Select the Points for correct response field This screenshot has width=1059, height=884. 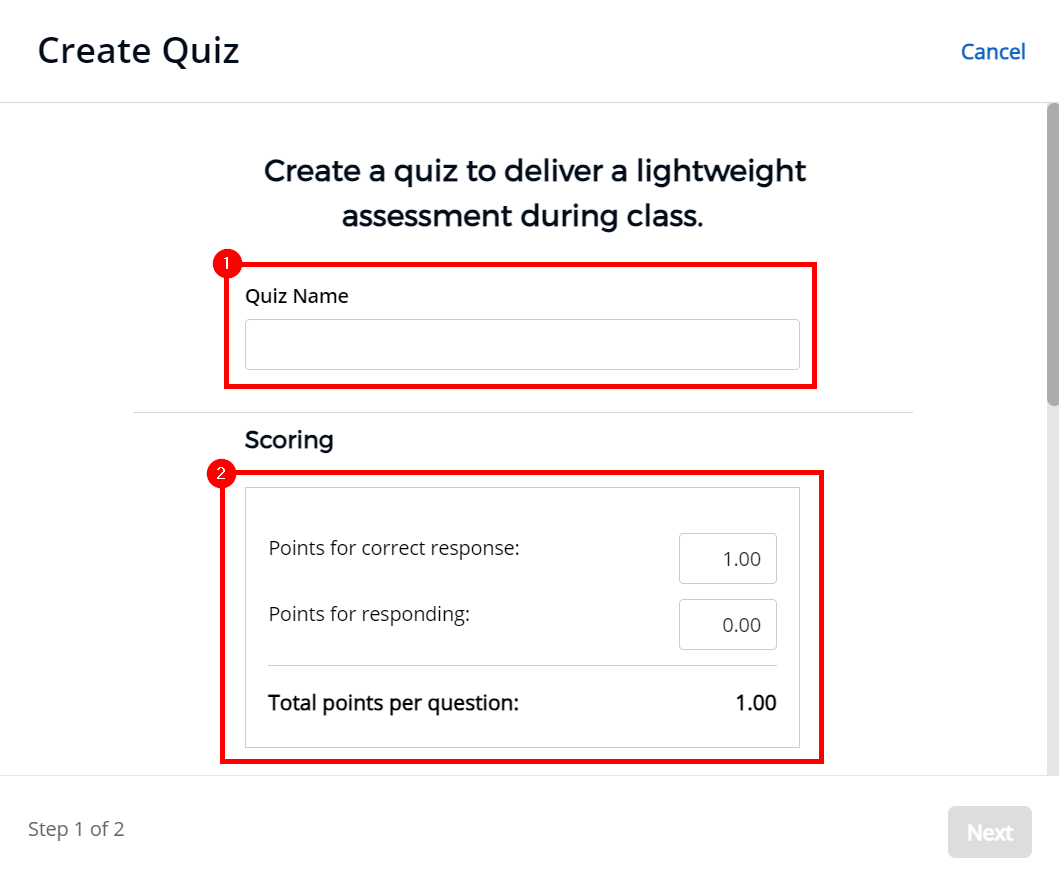[x=728, y=558]
